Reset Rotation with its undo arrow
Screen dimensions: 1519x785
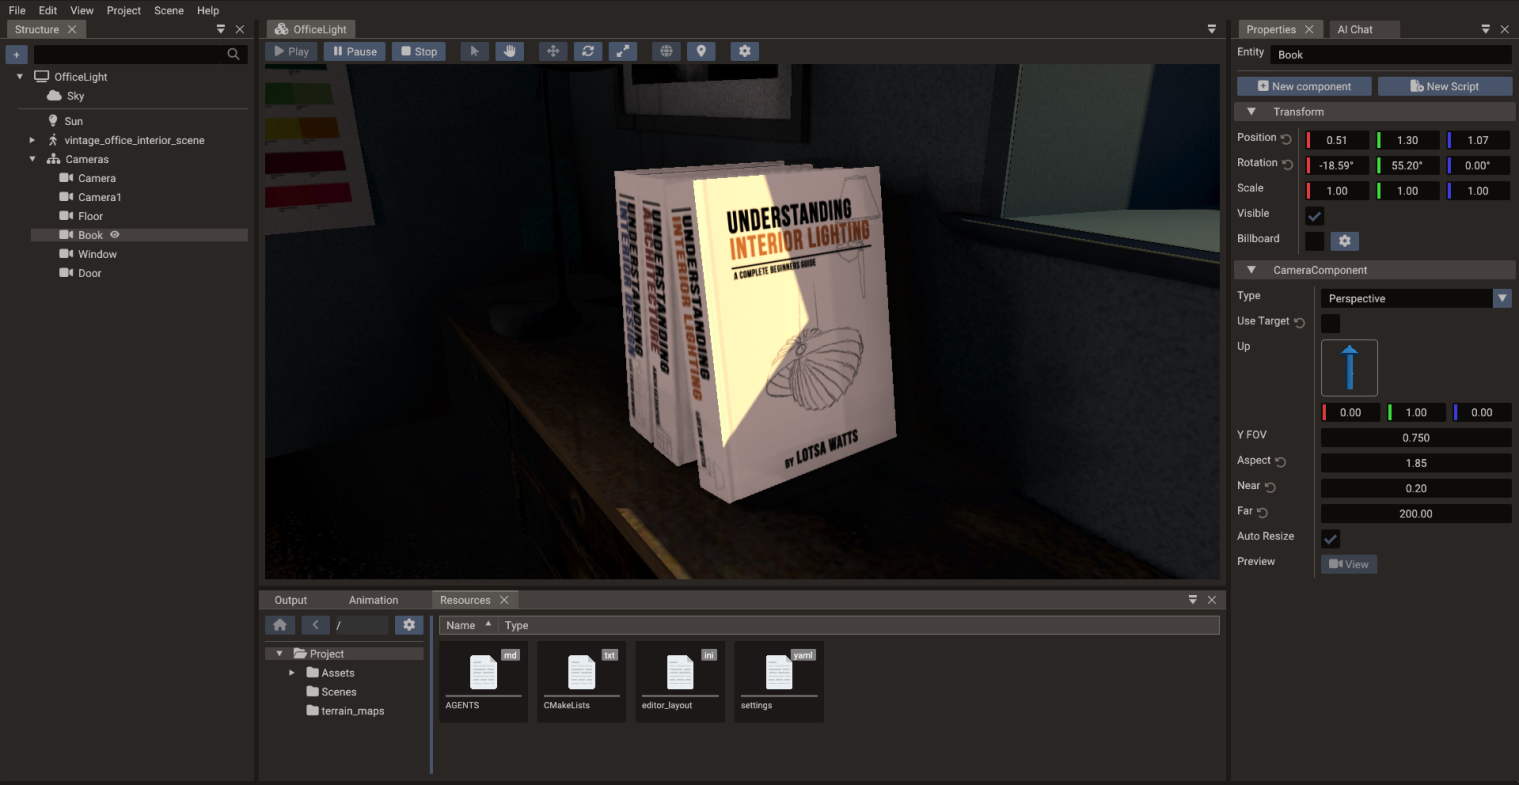[1287, 164]
